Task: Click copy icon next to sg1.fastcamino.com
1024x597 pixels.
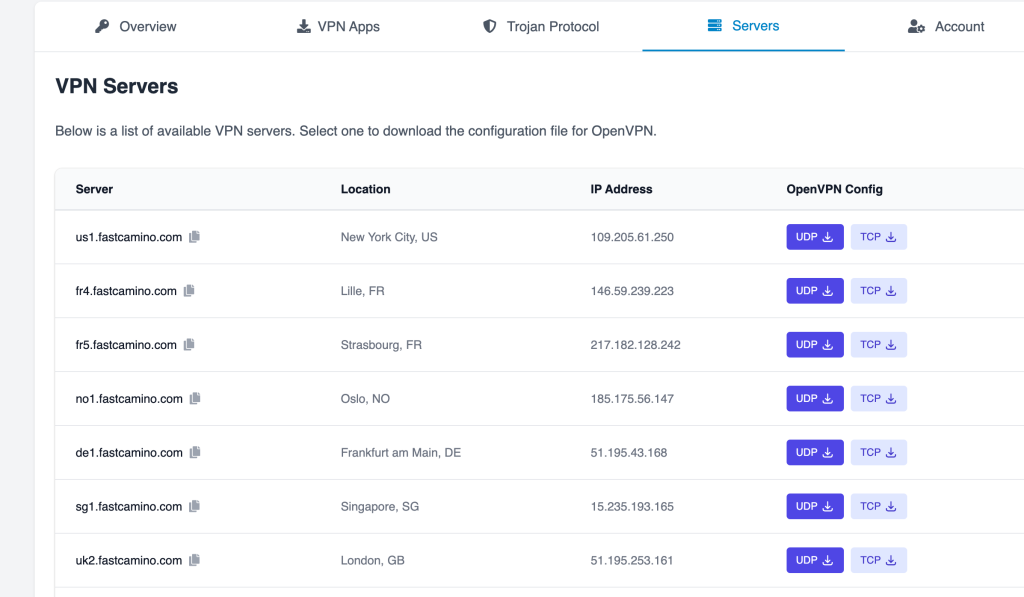Action: [x=195, y=507]
